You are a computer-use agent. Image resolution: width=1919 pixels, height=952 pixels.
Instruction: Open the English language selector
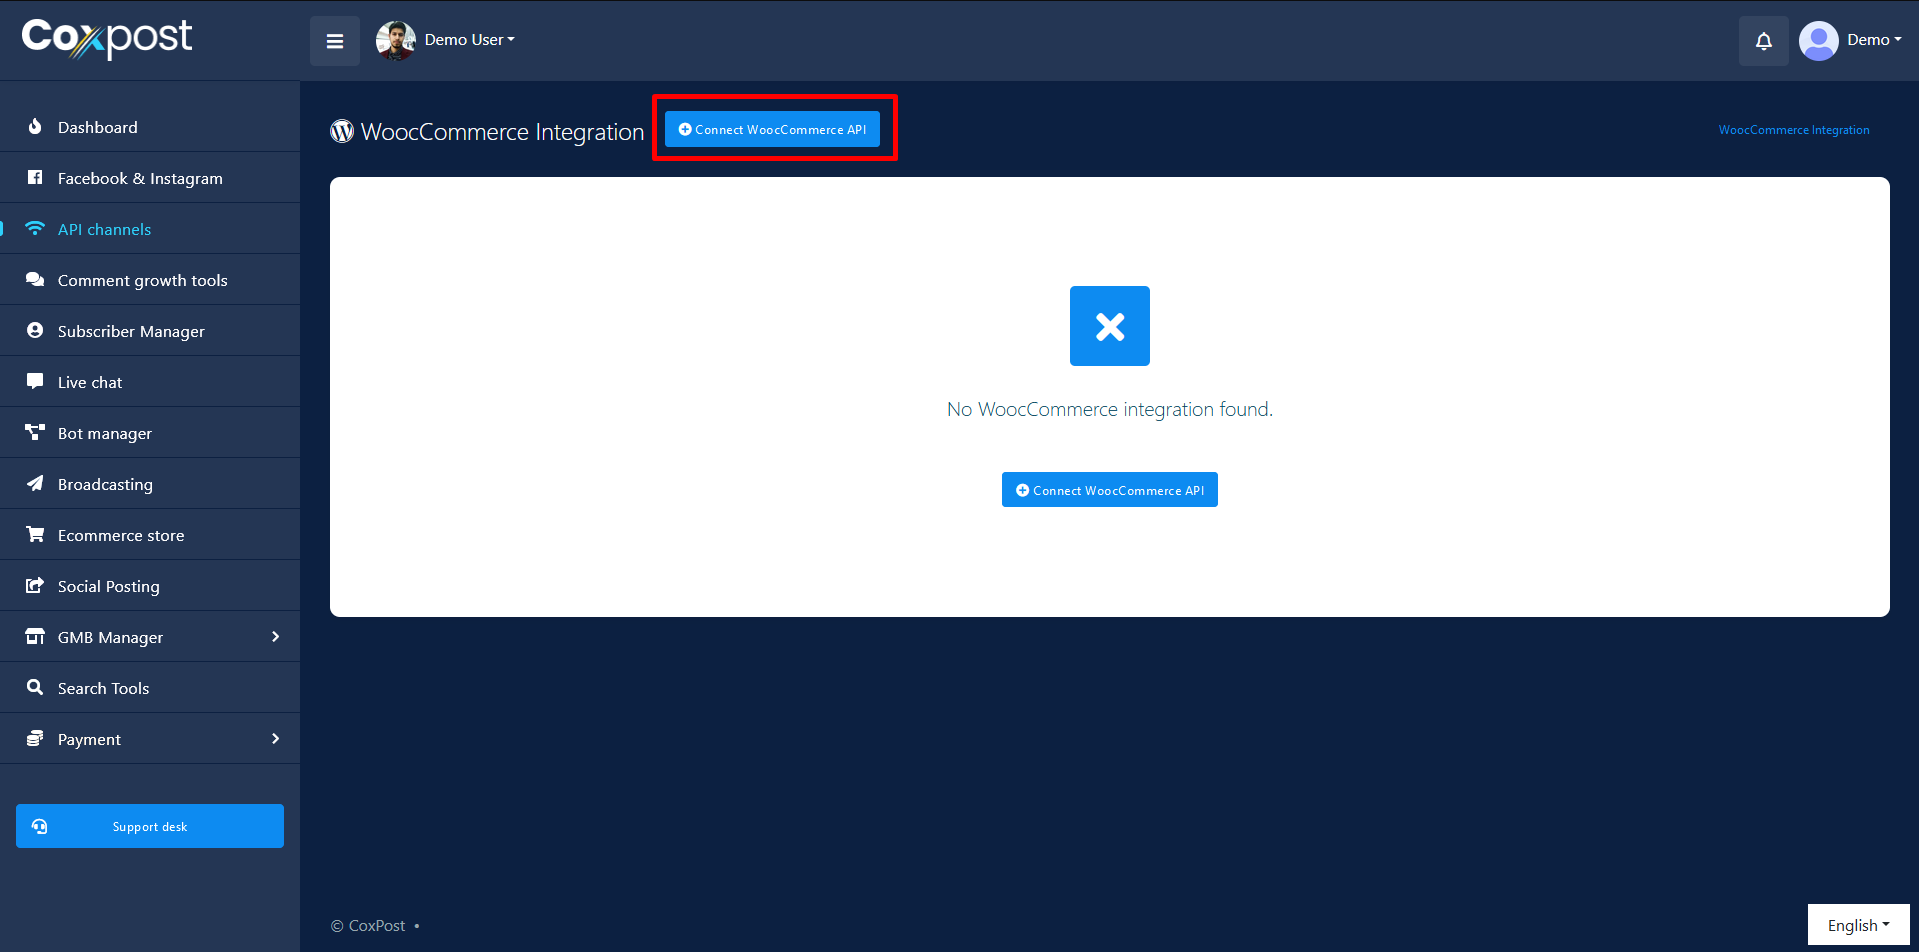click(1857, 925)
